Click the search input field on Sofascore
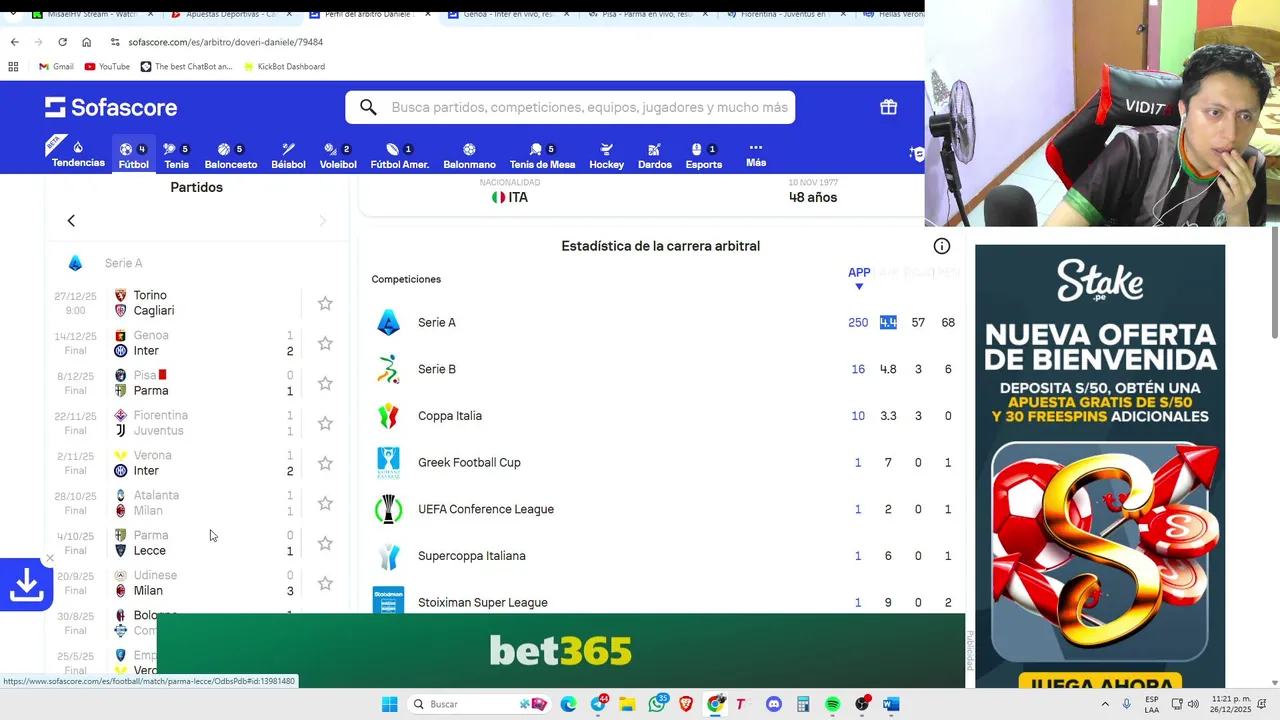The image size is (1280, 720). coord(570,107)
